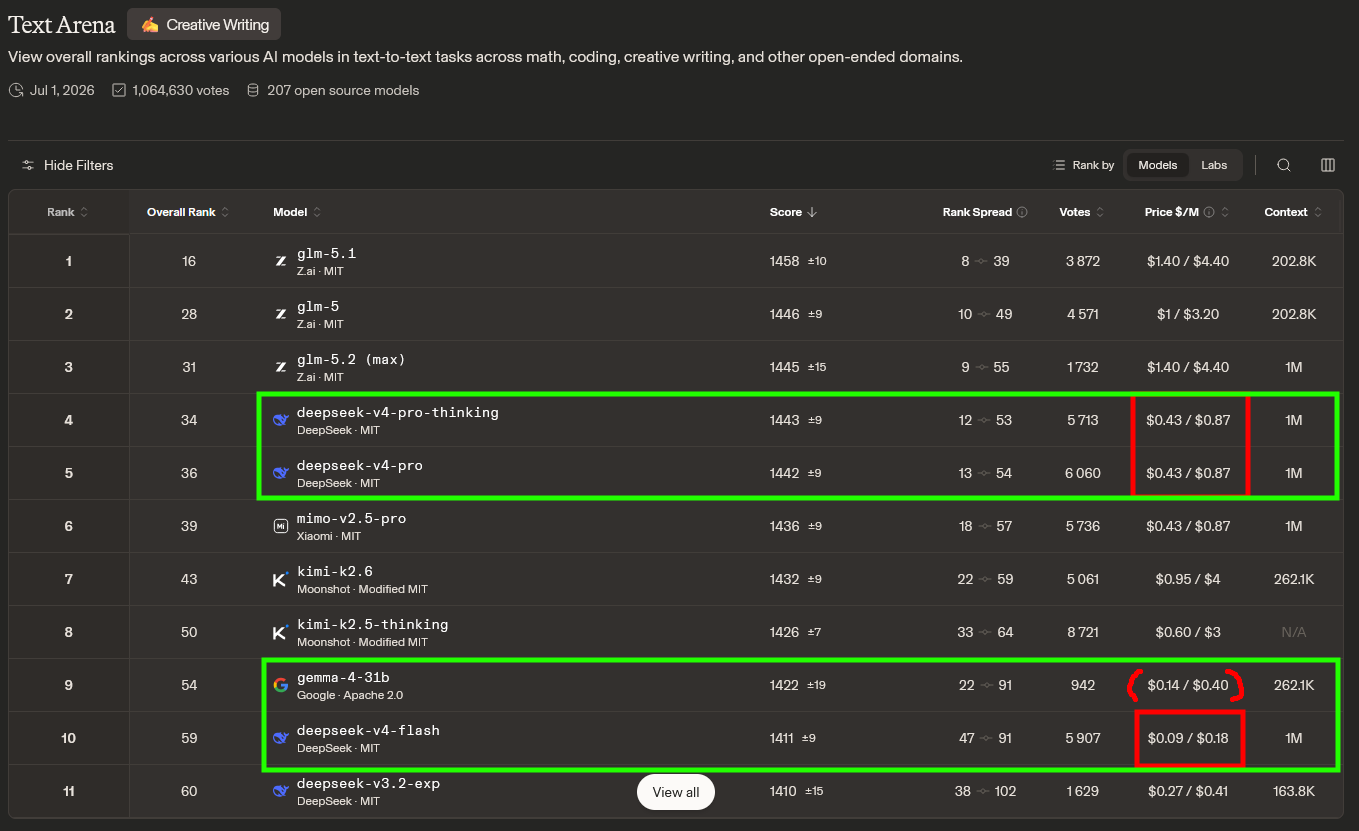Click the $0.09 / $0.18 price cell
Viewport: 1359px width, 831px height.
[1187, 738]
